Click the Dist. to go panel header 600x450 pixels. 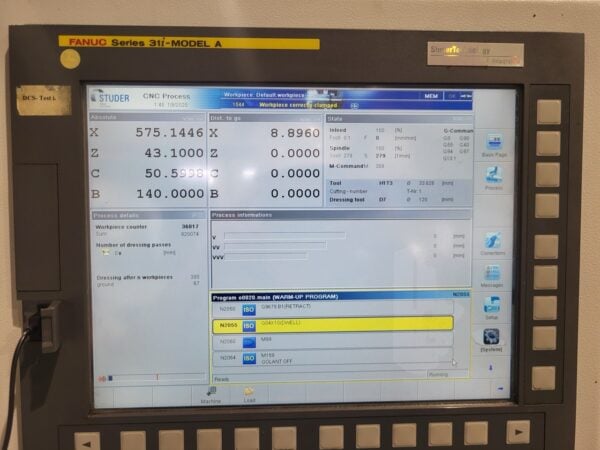265,118
